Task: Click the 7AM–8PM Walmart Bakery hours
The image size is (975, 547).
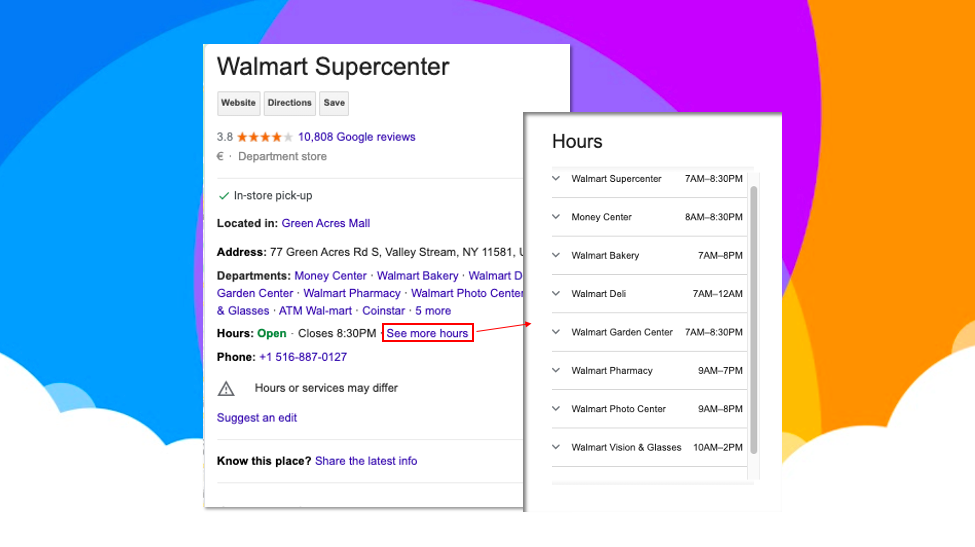Action: (x=720, y=255)
